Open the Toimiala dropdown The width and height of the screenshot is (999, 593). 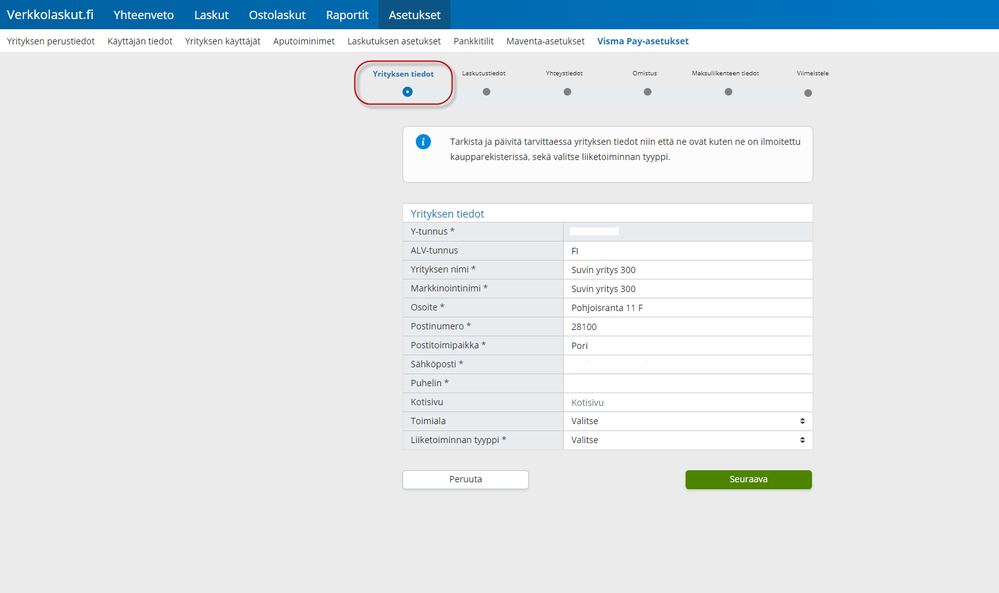click(x=688, y=421)
